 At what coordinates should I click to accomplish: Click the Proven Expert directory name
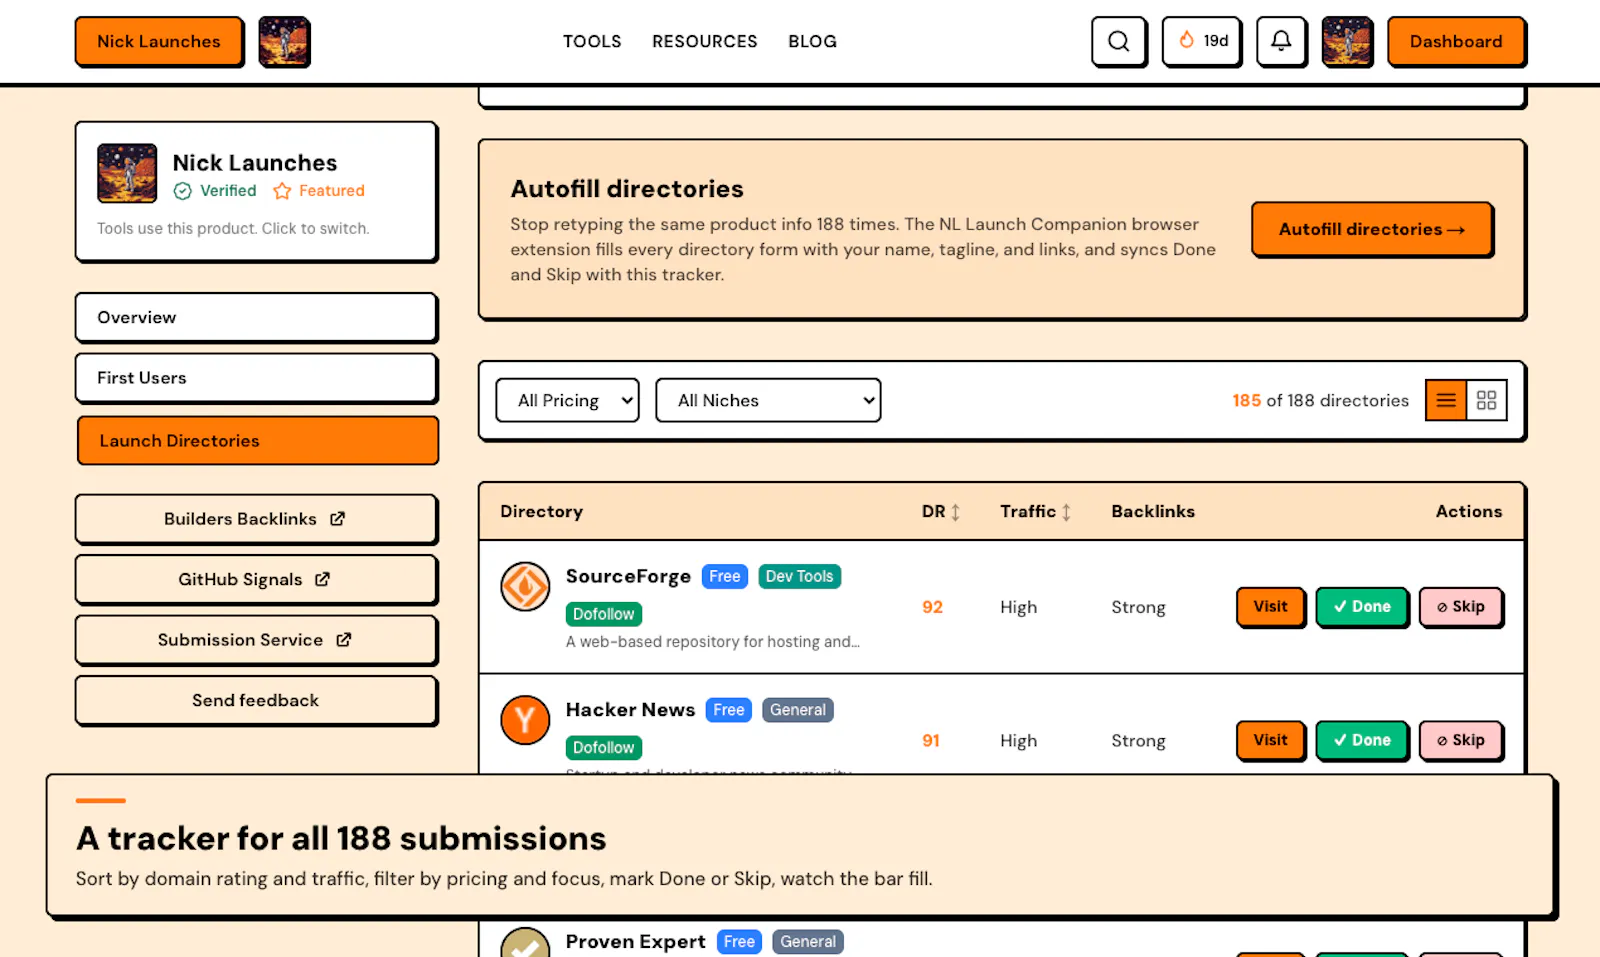coord(636,942)
